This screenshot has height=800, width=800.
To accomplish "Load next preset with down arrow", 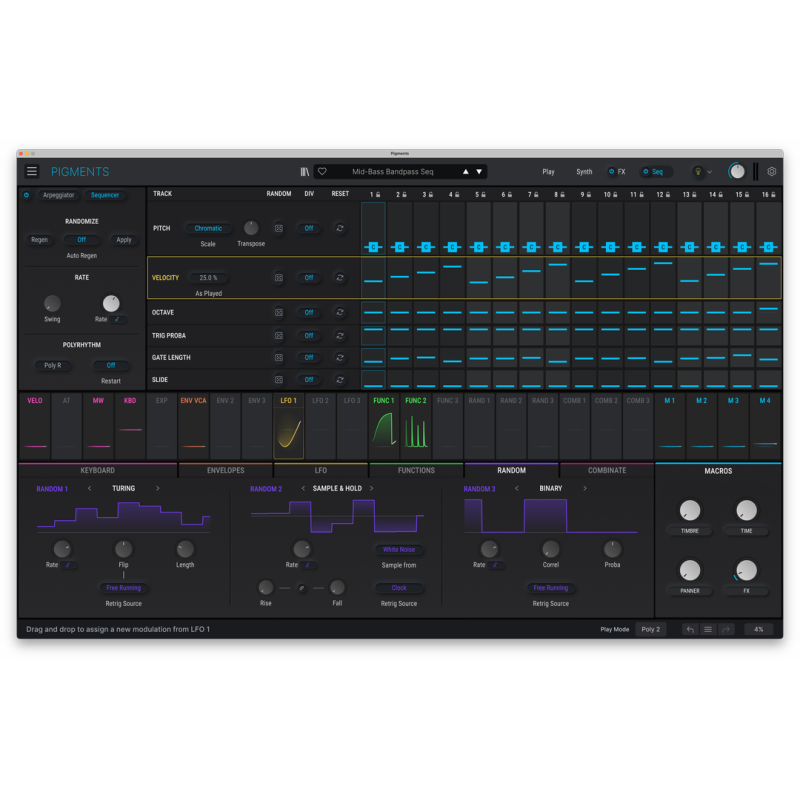I will pyautogui.click(x=479, y=172).
